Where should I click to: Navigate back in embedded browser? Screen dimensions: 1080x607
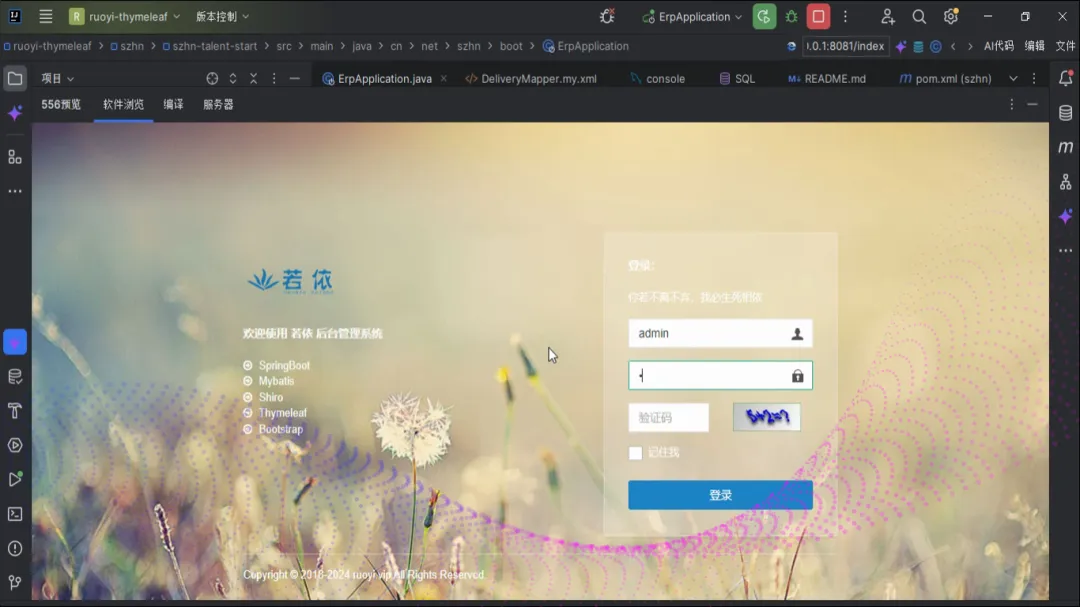[953, 46]
